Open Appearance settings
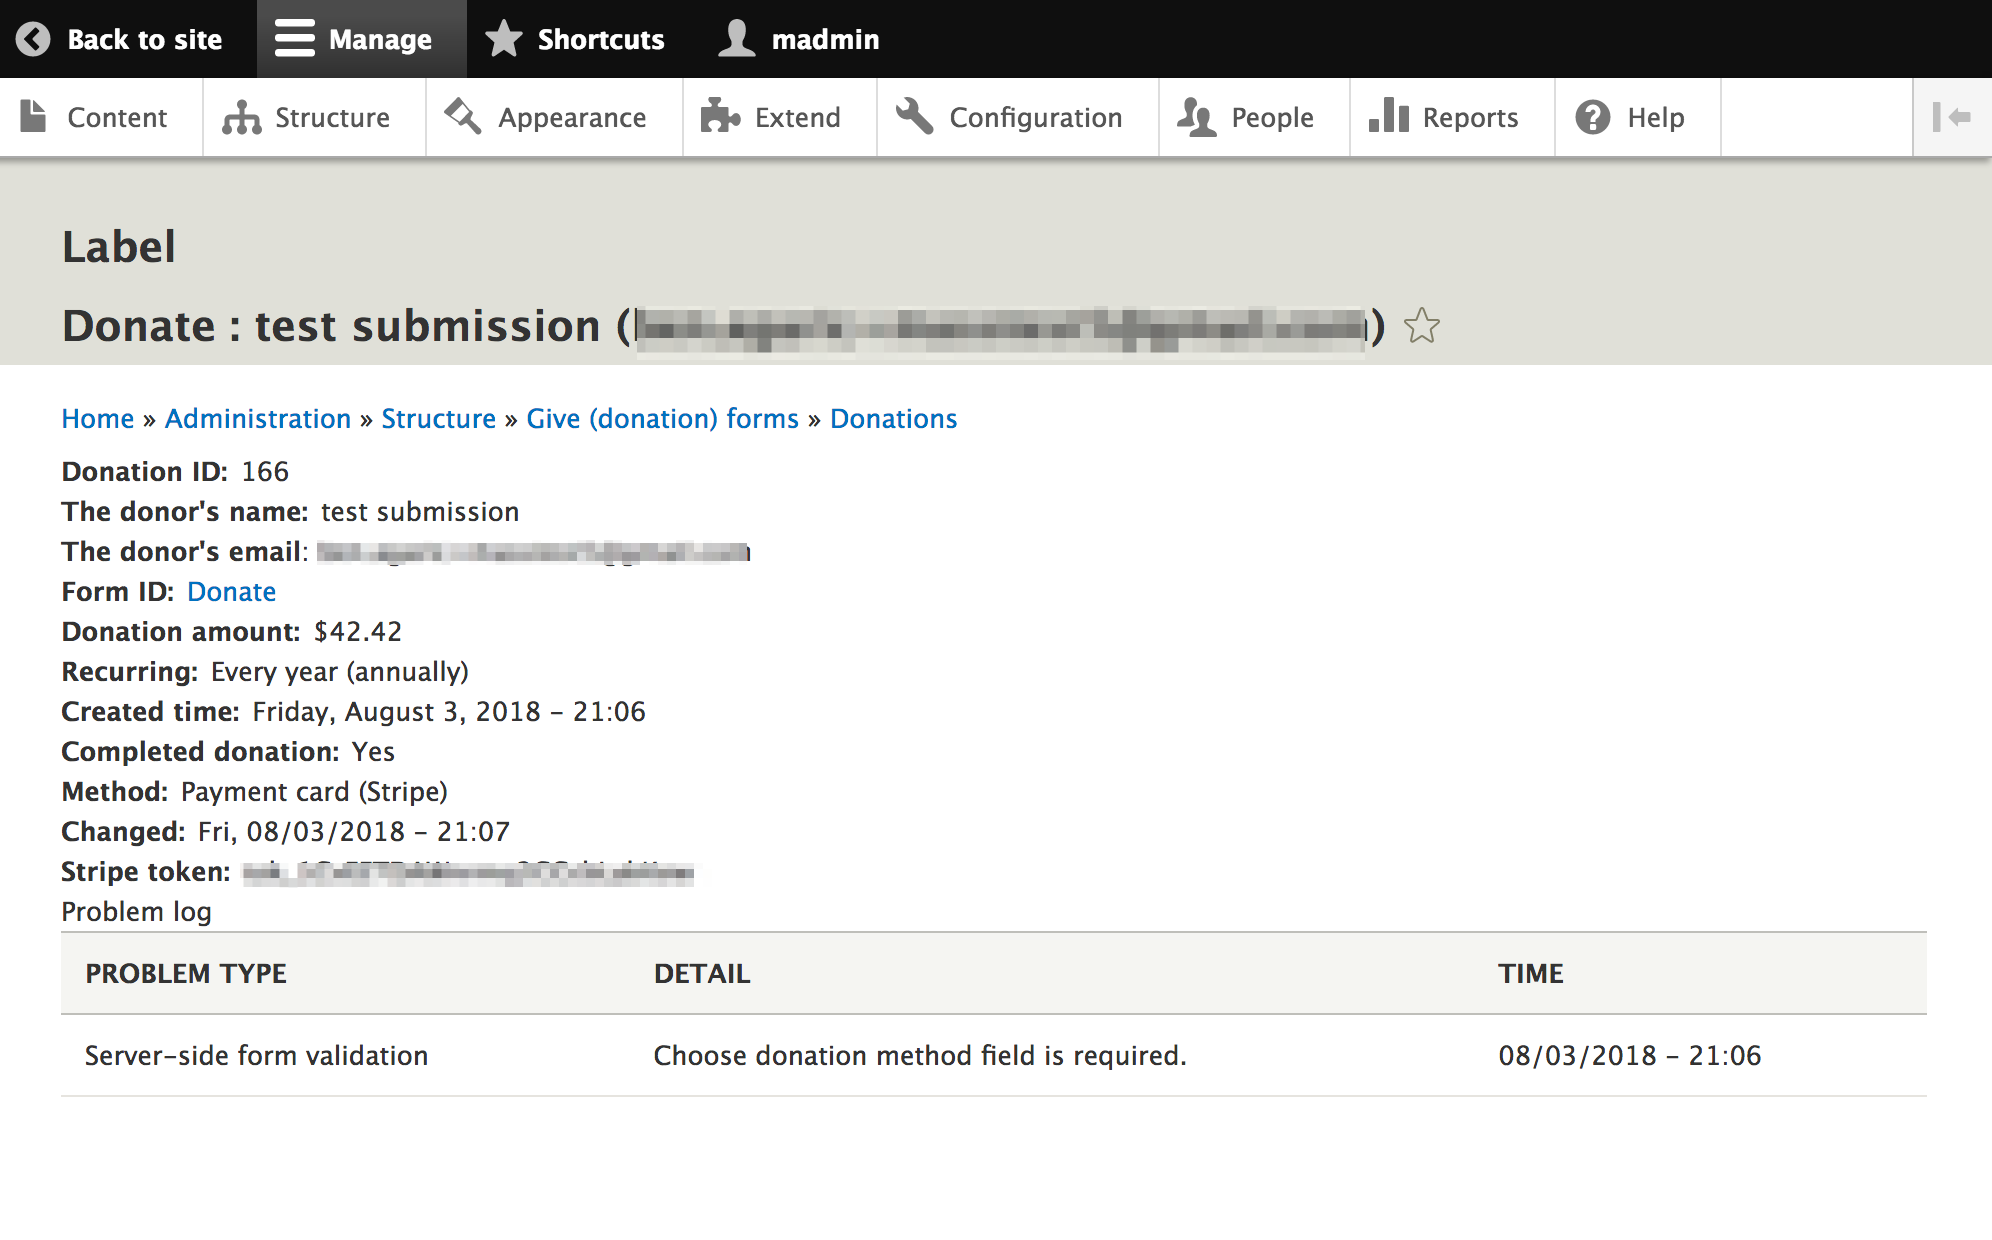The image size is (1992, 1240). [554, 117]
